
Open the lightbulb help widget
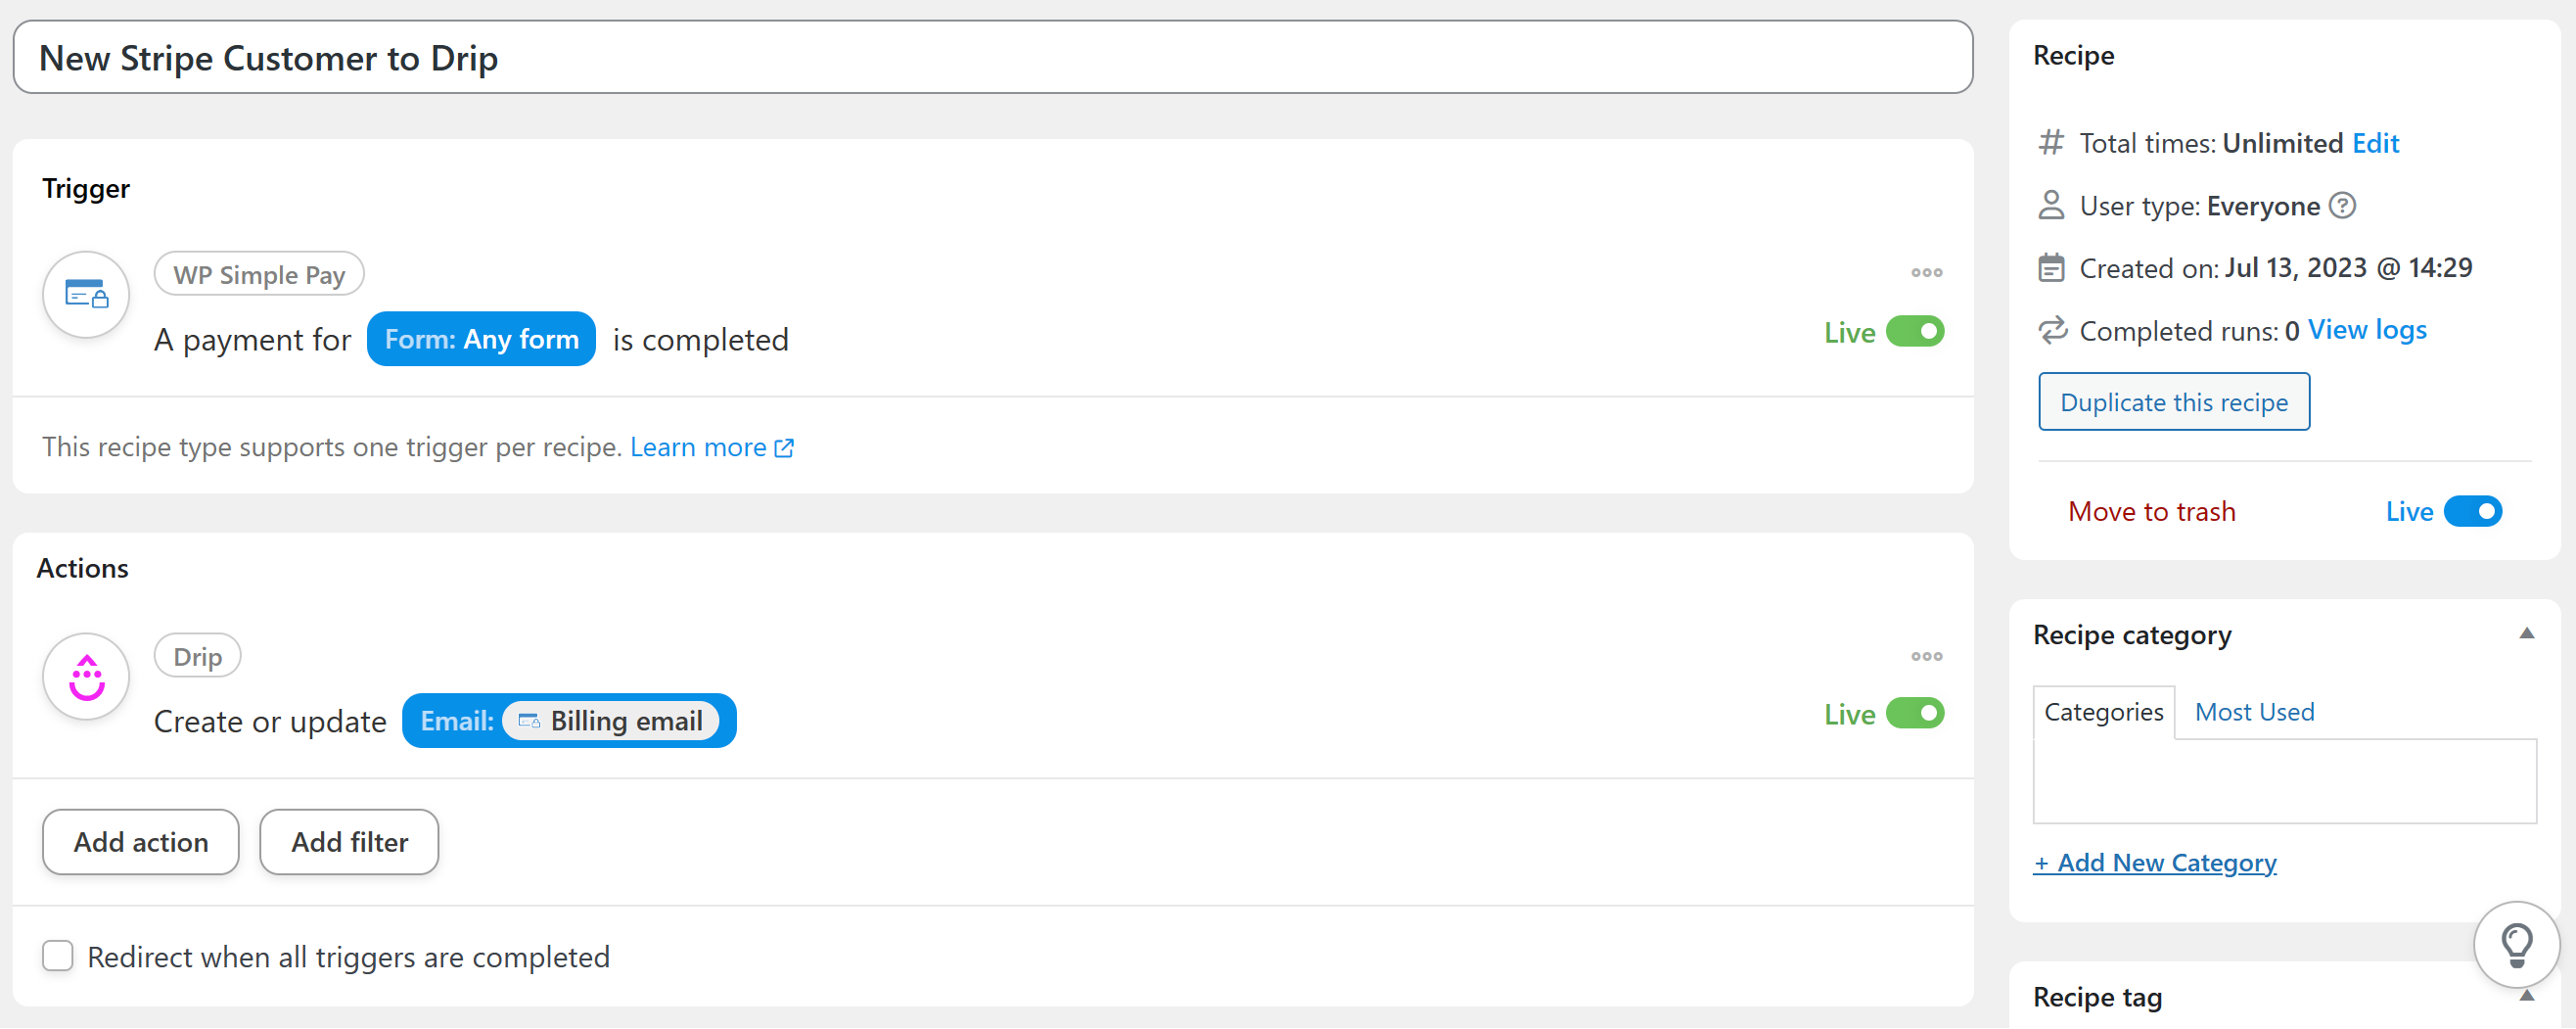pyautogui.click(x=2516, y=943)
